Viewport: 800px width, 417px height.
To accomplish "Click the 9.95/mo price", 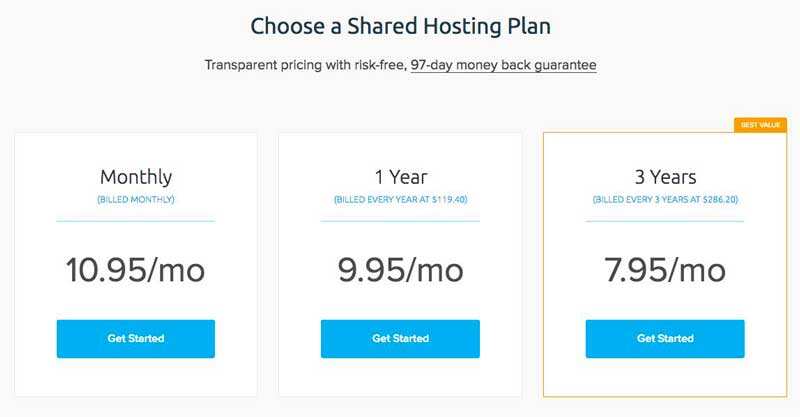I will [400, 269].
